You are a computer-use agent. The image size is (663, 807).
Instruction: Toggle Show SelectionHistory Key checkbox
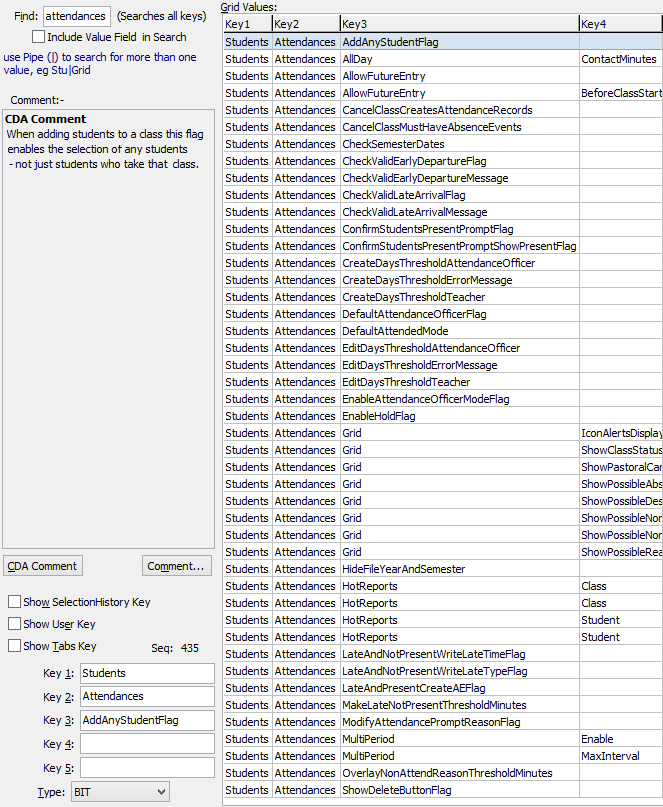click(x=15, y=602)
